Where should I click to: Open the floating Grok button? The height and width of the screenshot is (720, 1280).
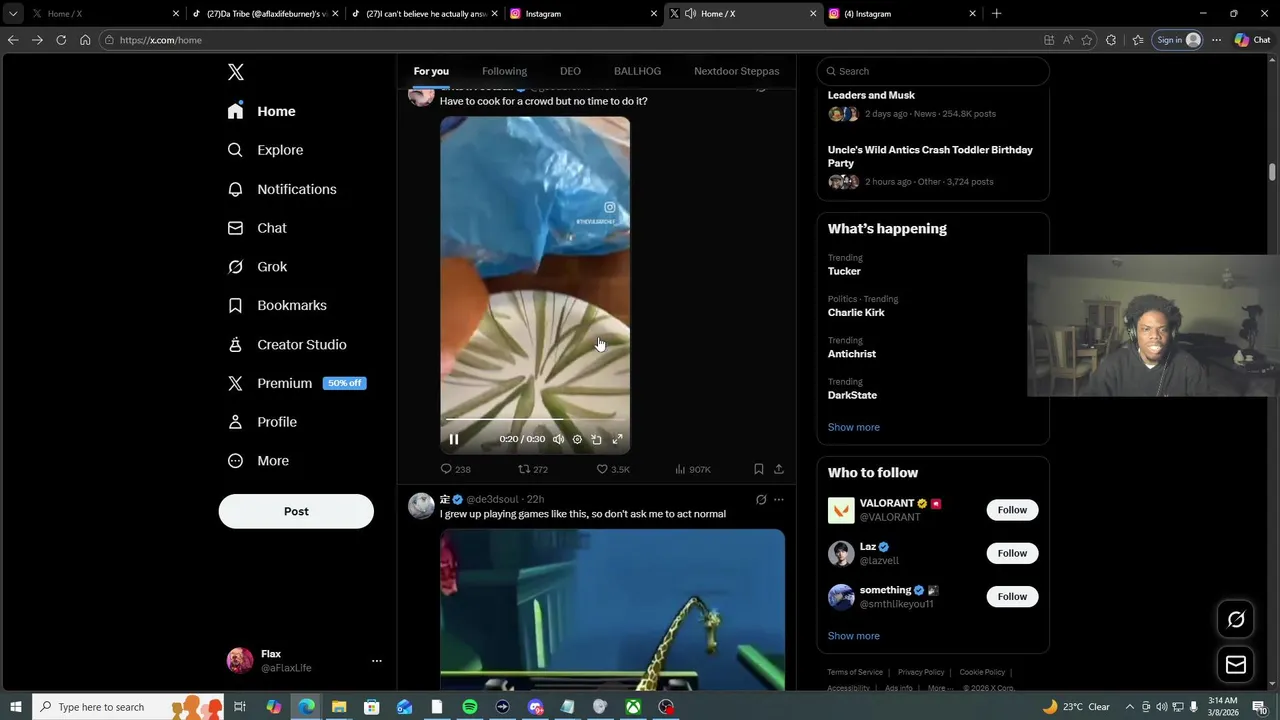click(1236, 620)
